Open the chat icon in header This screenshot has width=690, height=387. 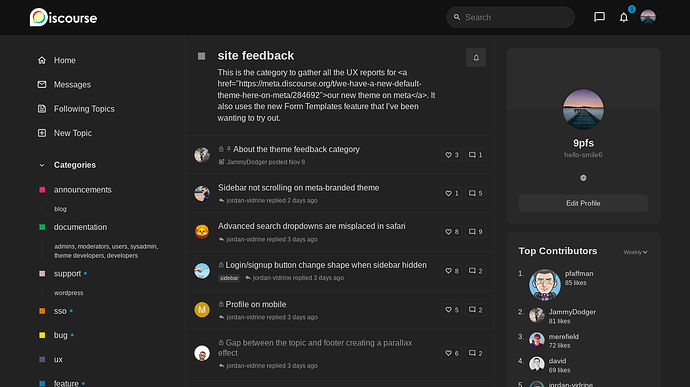pos(599,17)
